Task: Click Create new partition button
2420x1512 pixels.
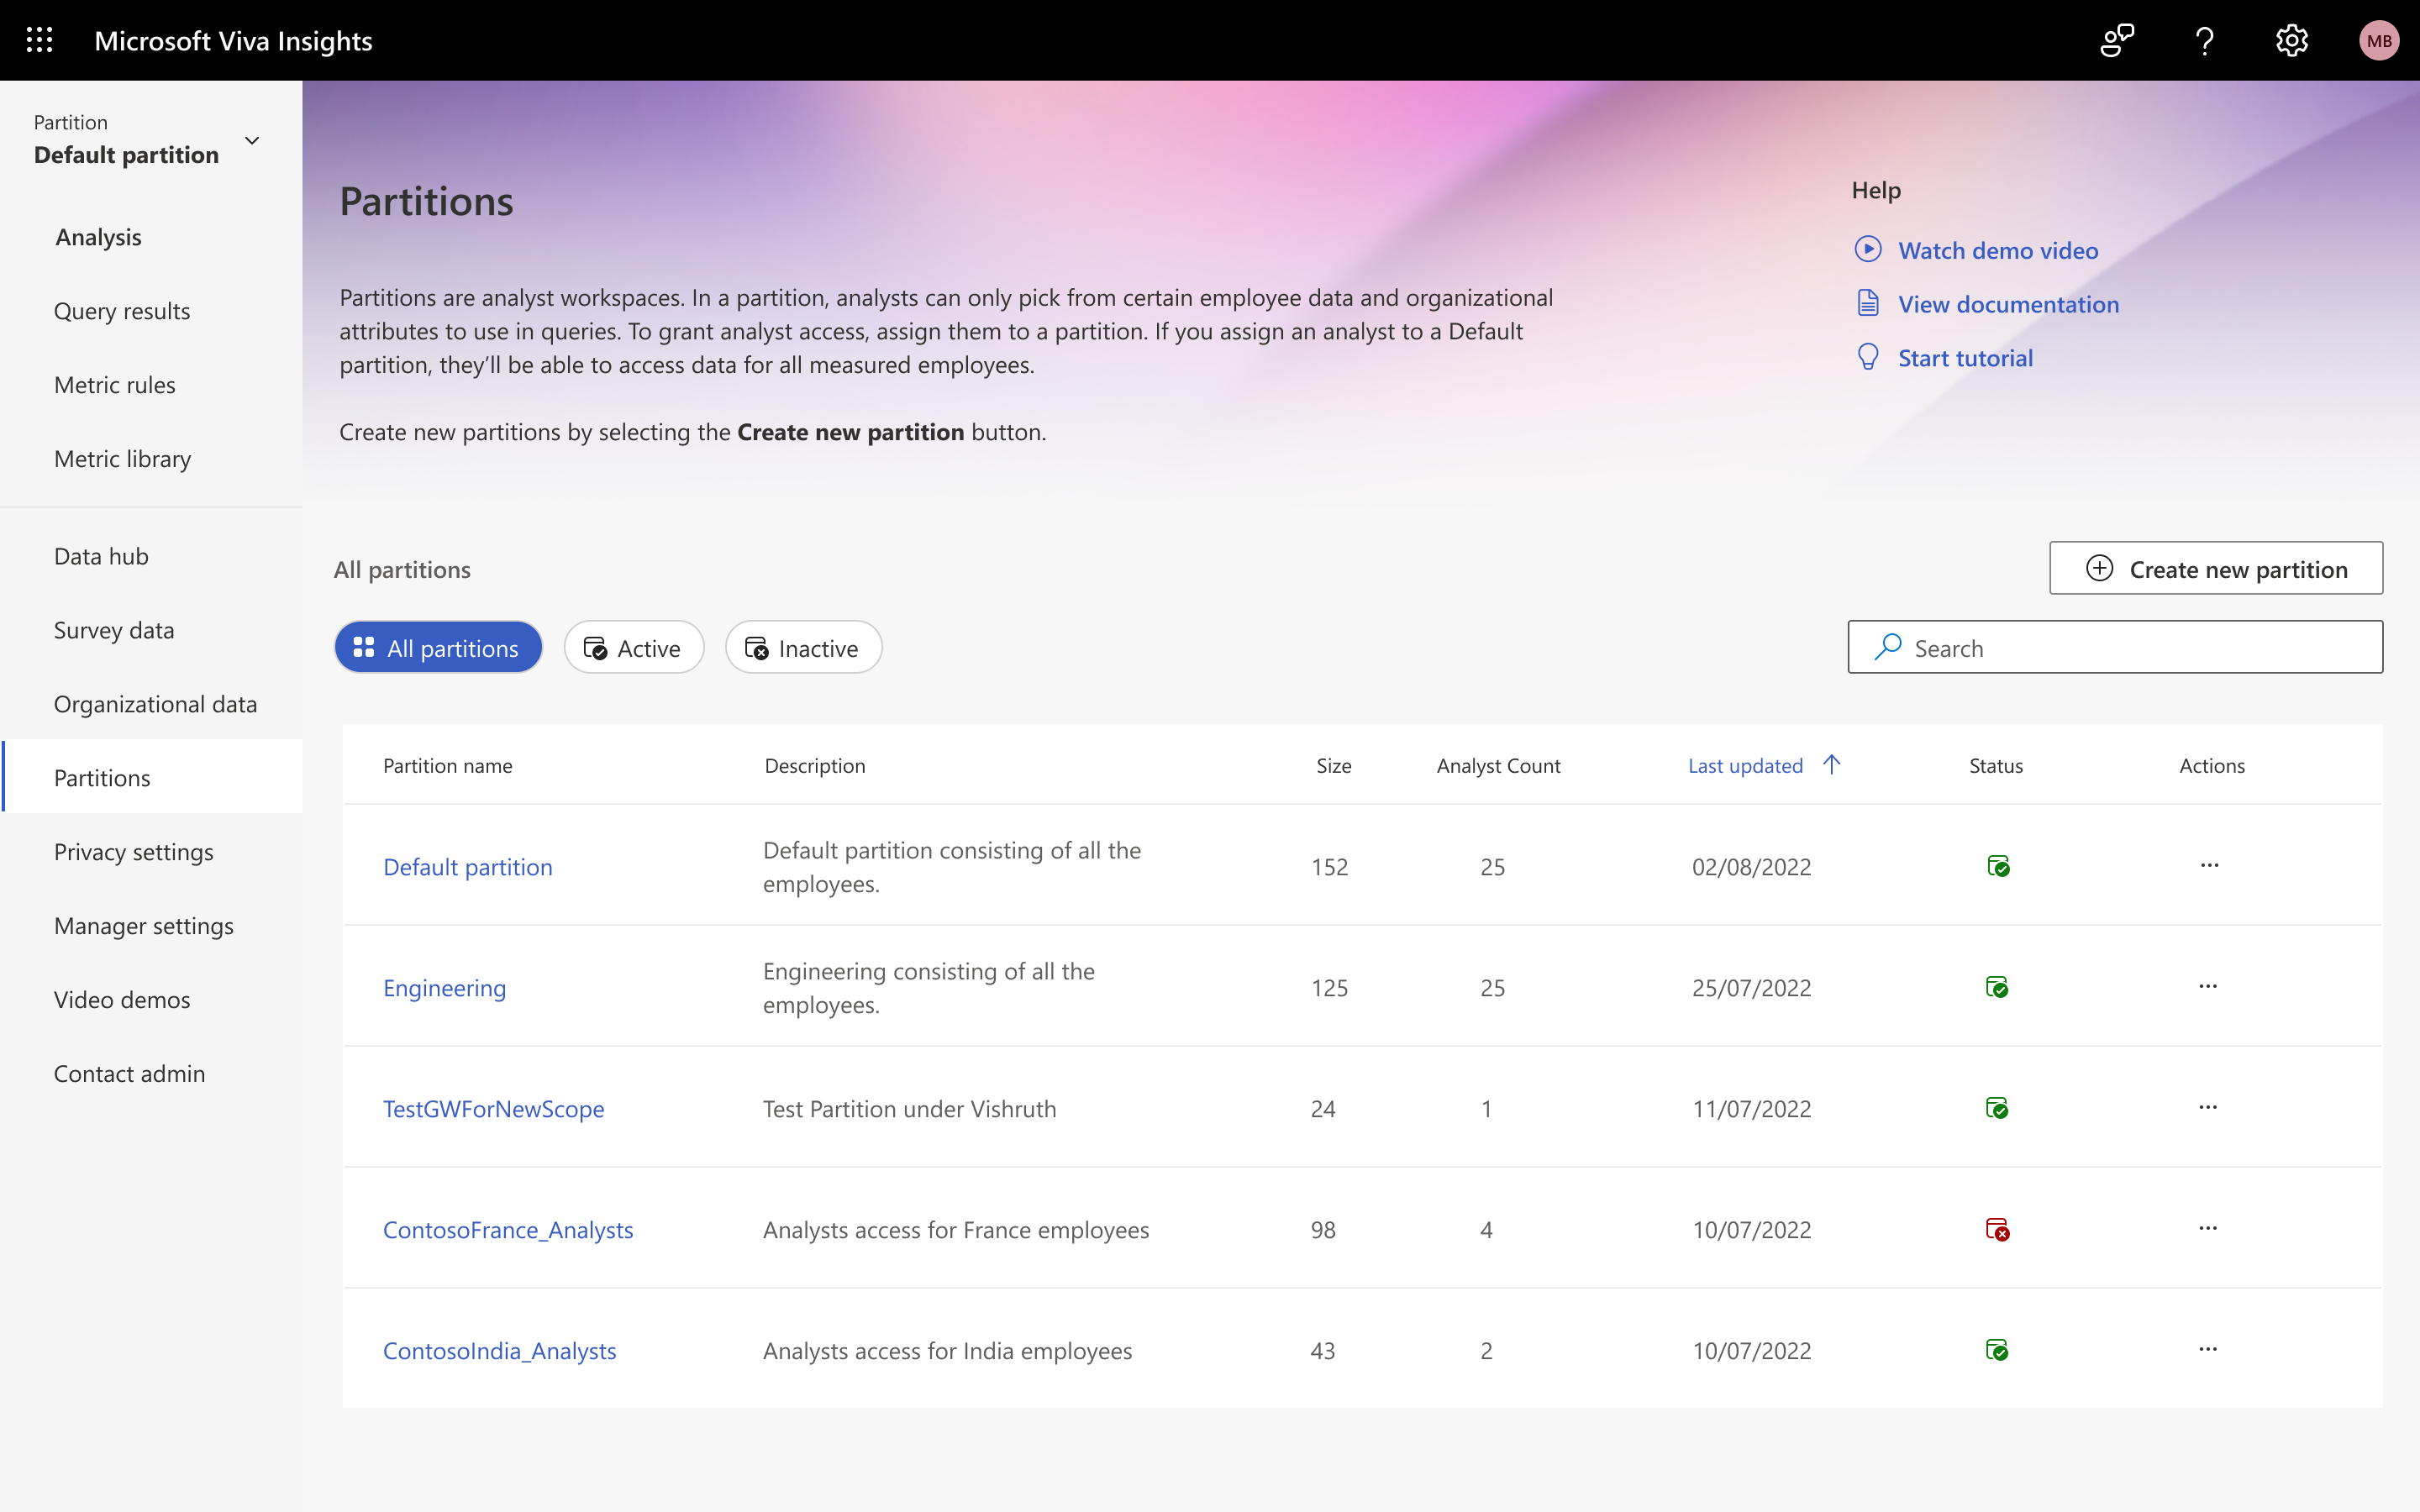Action: (2216, 569)
